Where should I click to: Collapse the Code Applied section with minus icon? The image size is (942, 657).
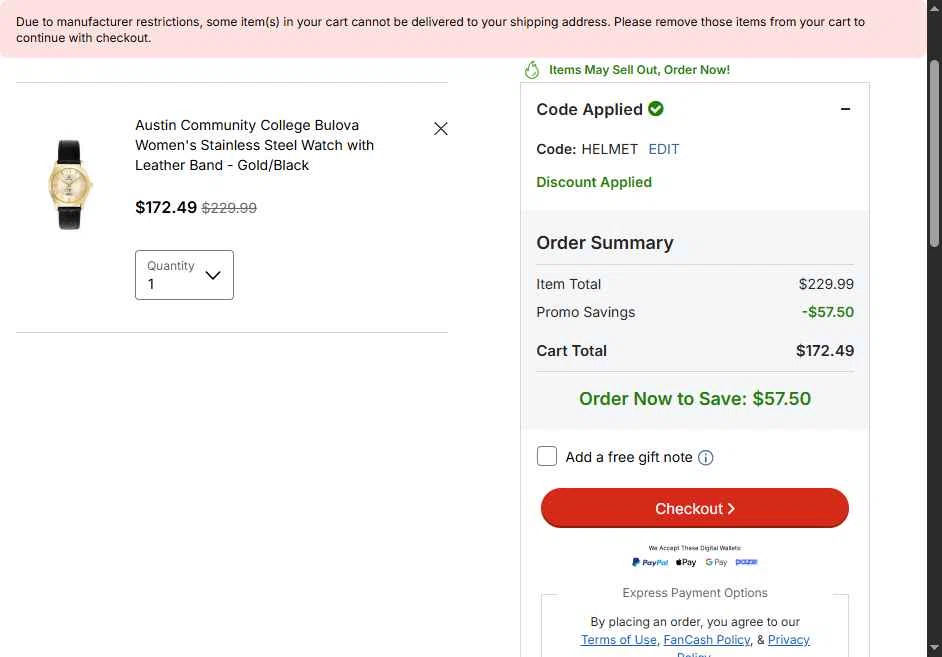(845, 109)
